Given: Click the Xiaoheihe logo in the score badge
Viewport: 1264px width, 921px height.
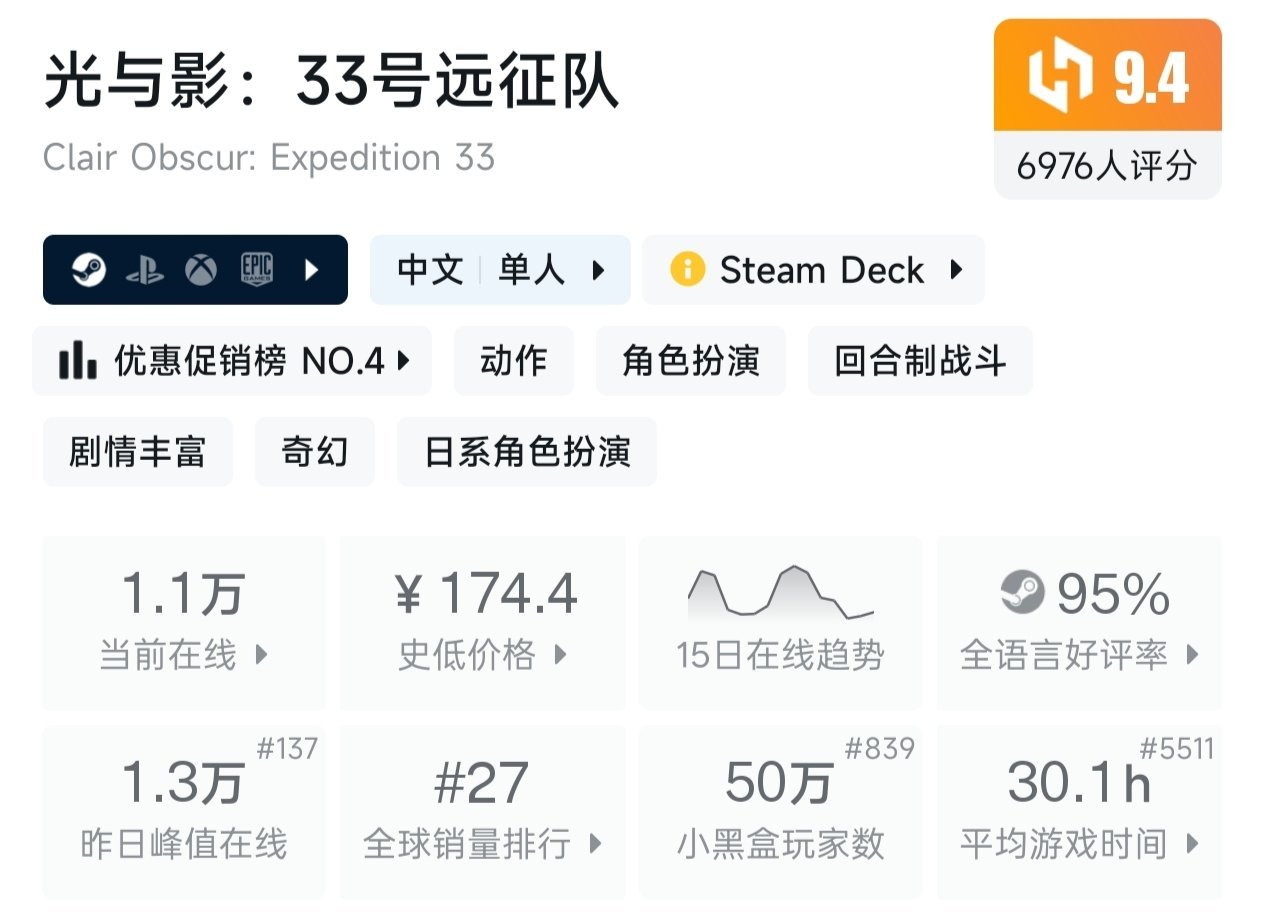Looking at the screenshot, I should [1060, 79].
